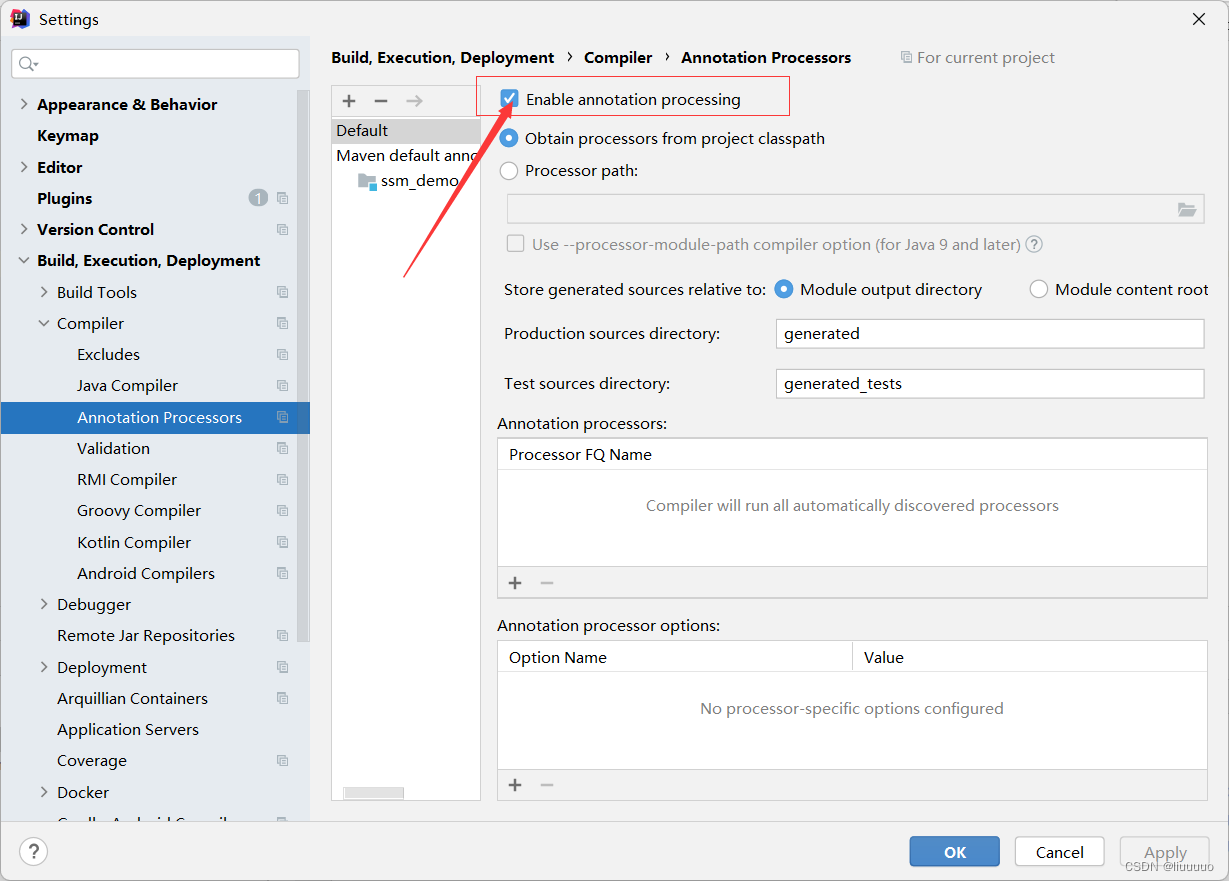
Task: Click the profile list horizontal scrollbar
Action: (373, 793)
